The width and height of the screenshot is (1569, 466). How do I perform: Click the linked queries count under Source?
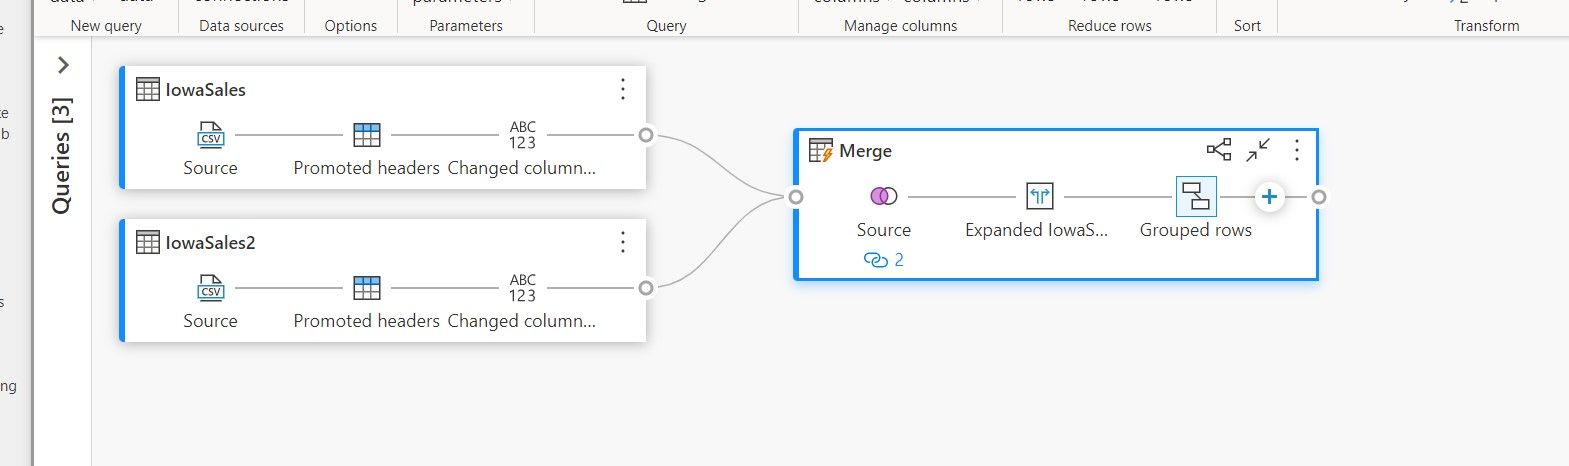(883, 260)
